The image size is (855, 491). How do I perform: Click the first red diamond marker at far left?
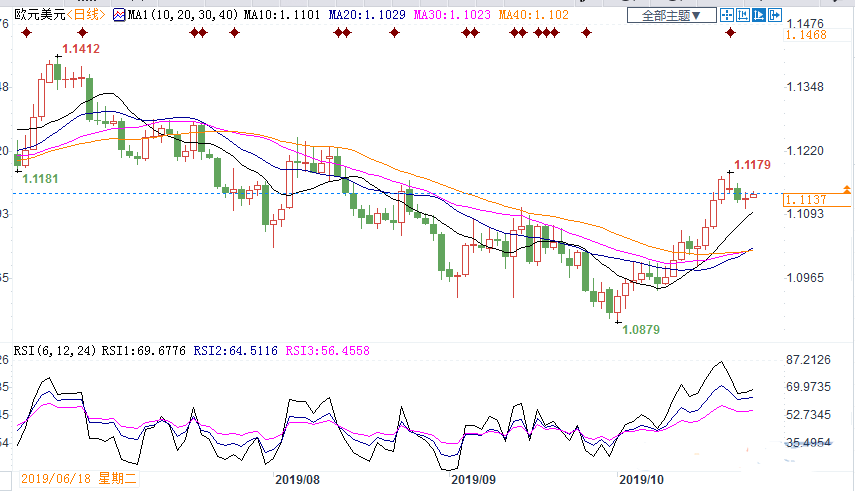26,33
